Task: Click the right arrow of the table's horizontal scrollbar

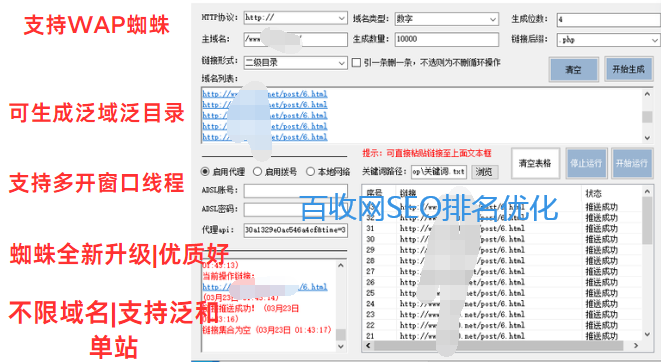Action: 636,346
